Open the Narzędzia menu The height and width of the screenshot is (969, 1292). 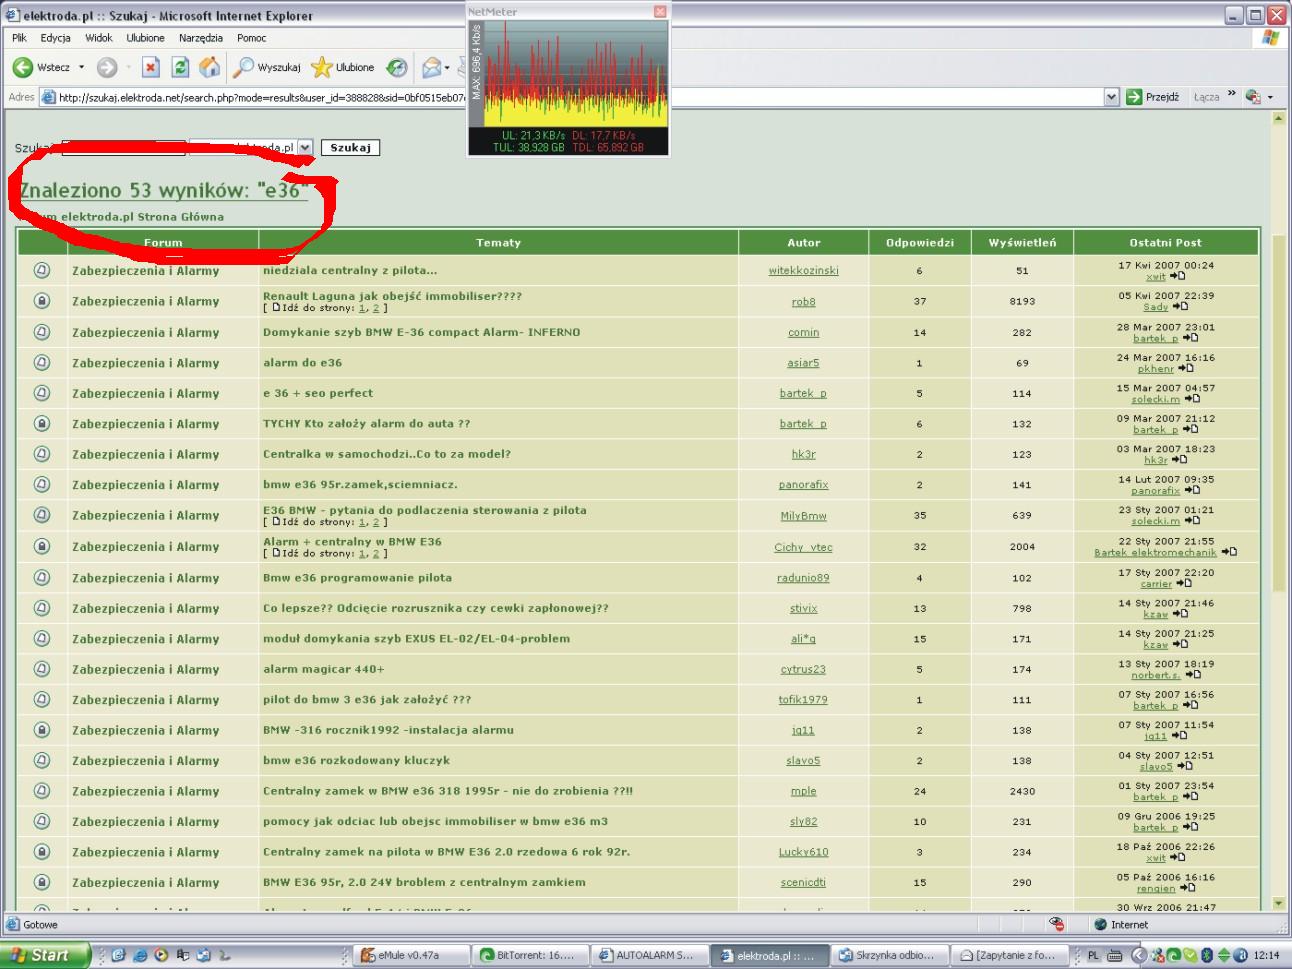[x=200, y=38]
